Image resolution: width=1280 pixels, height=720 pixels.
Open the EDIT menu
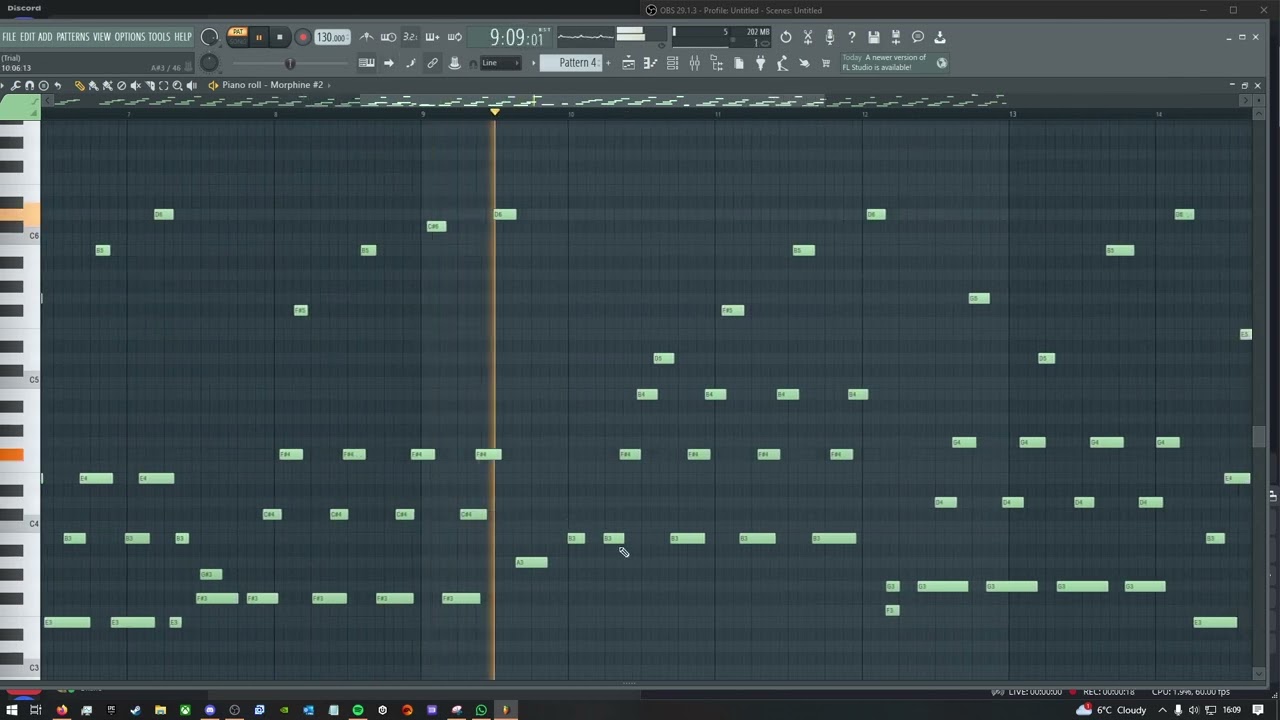[27, 37]
